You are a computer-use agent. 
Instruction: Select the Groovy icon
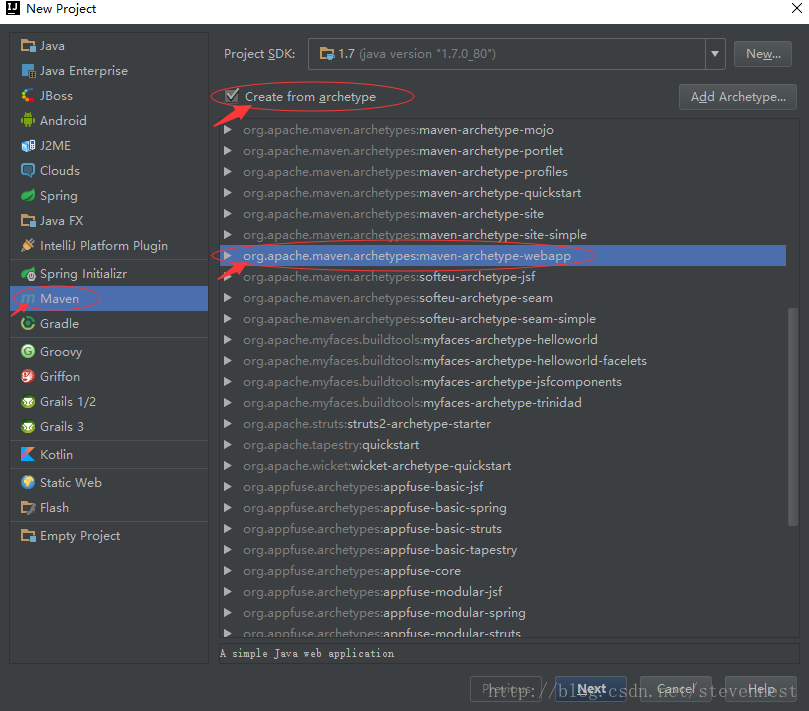[28, 351]
